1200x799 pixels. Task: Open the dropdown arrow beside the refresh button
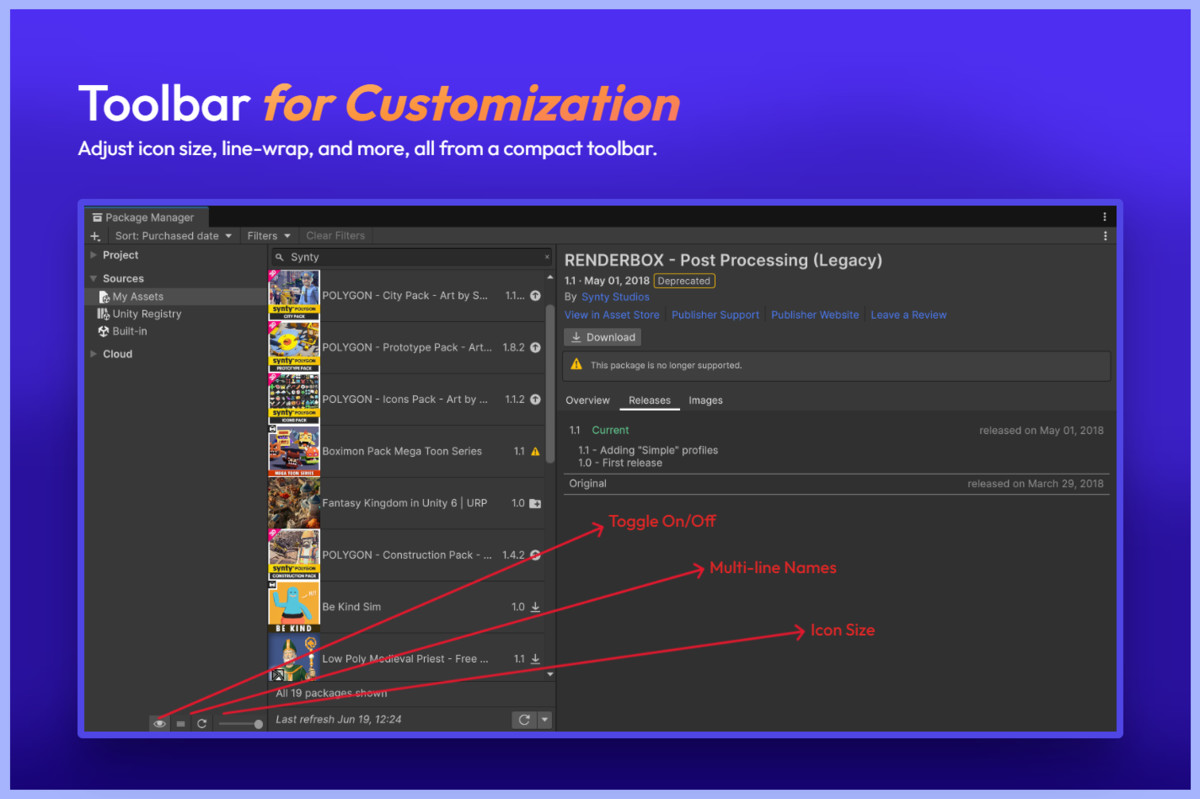pos(545,720)
